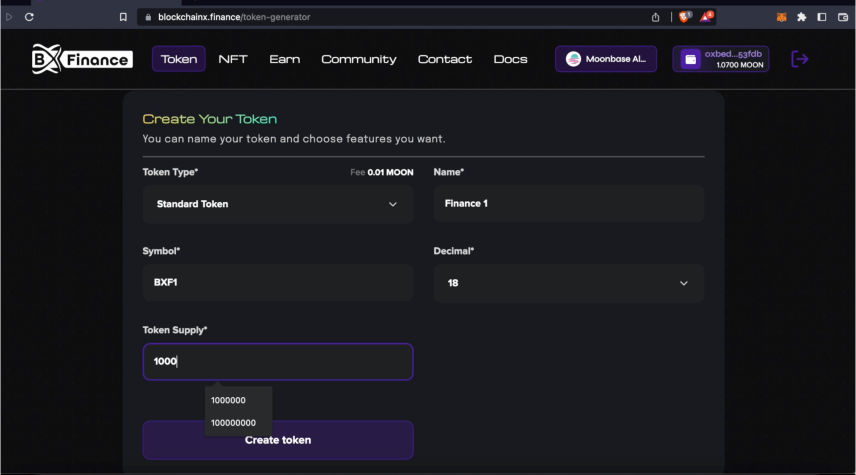Select the 100000000 supply suggestion
This screenshot has width=856, height=475.
[x=234, y=422]
